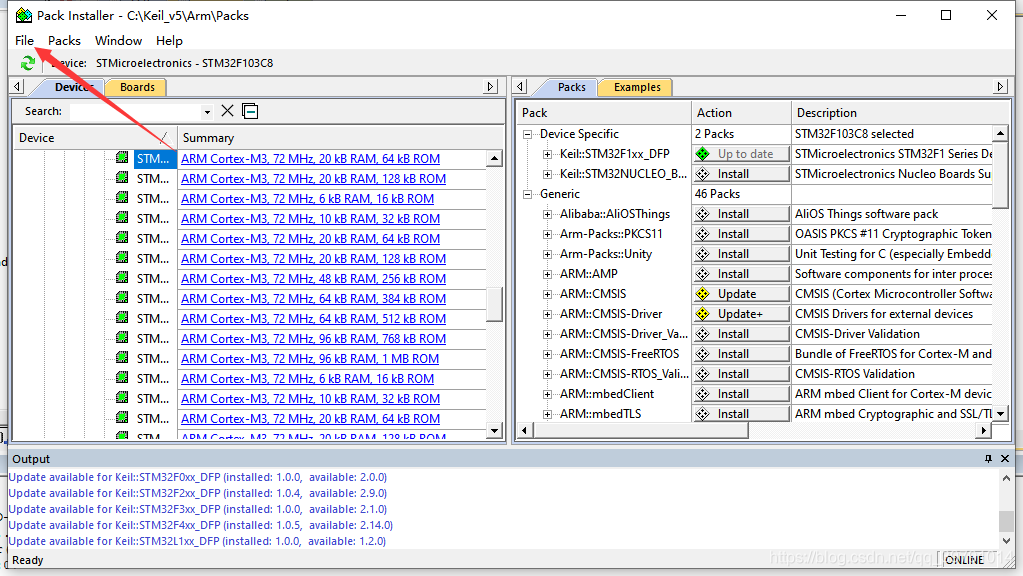Expand Alibaba::AliOSThings pack
This screenshot has height=576, width=1023.
click(x=547, y=215)
